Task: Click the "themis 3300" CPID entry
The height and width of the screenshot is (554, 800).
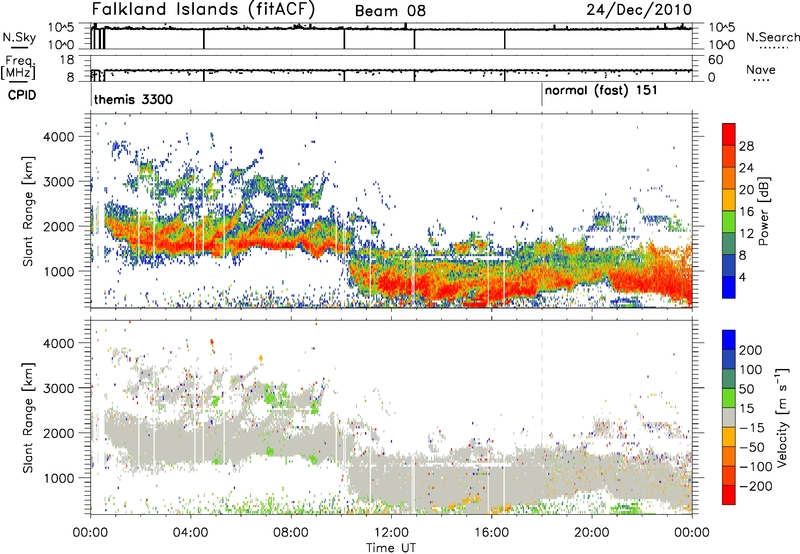Action: click(134, 99)
